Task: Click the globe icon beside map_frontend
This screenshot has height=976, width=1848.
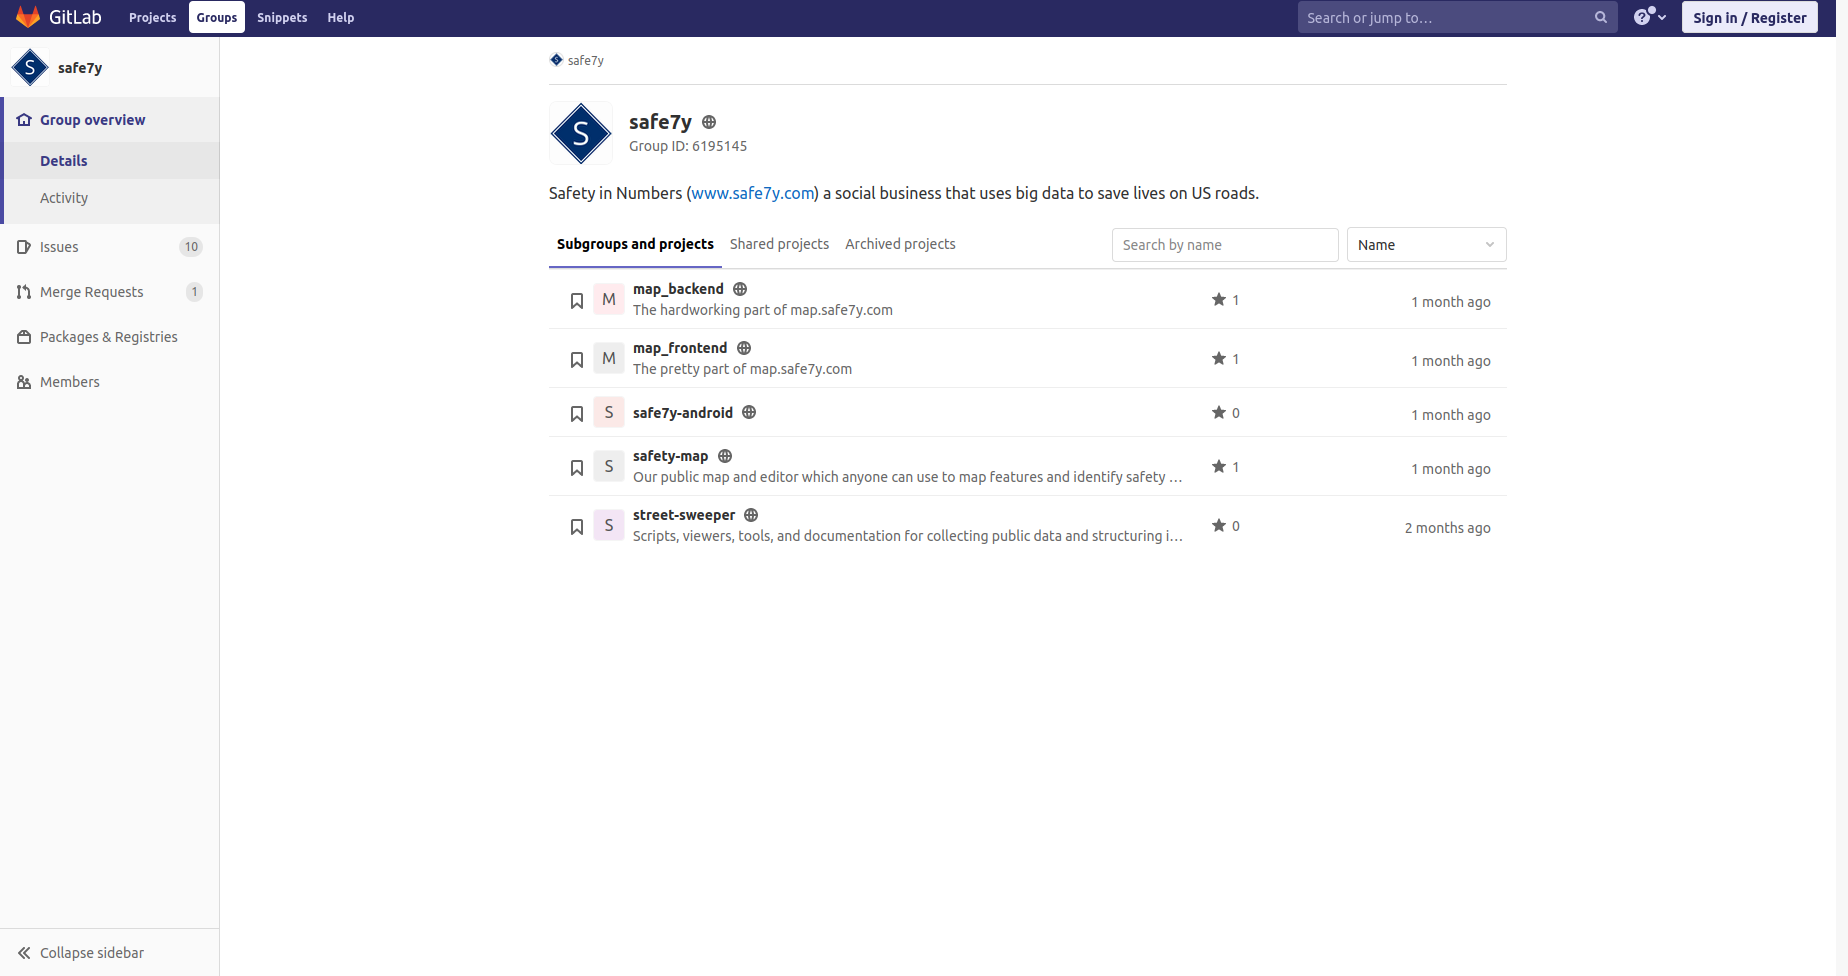Action: [744, 348]
